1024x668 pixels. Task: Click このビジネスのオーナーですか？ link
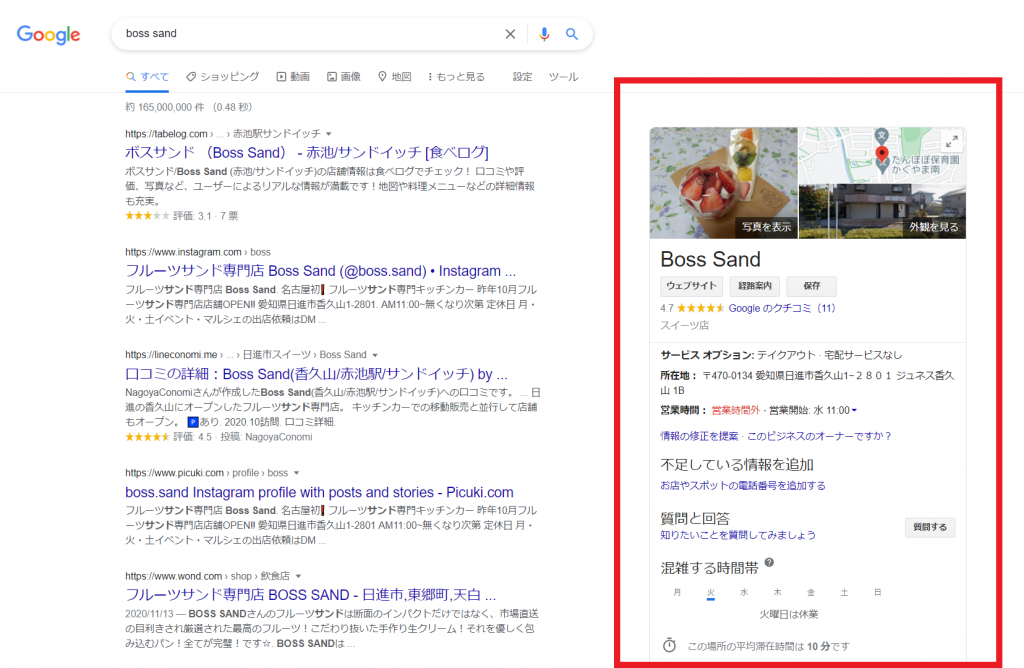pyautogui.click(x=819, y=436)
